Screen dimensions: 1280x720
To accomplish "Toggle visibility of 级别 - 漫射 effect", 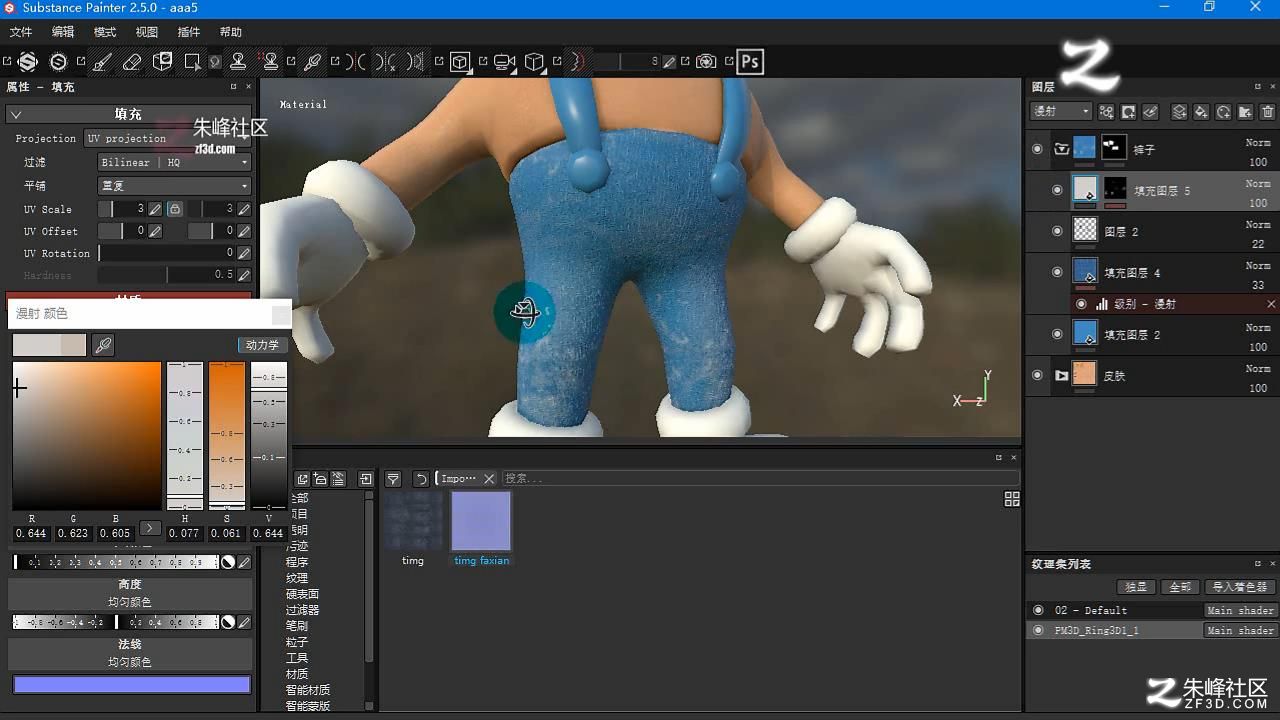I will click(1081, 304).
